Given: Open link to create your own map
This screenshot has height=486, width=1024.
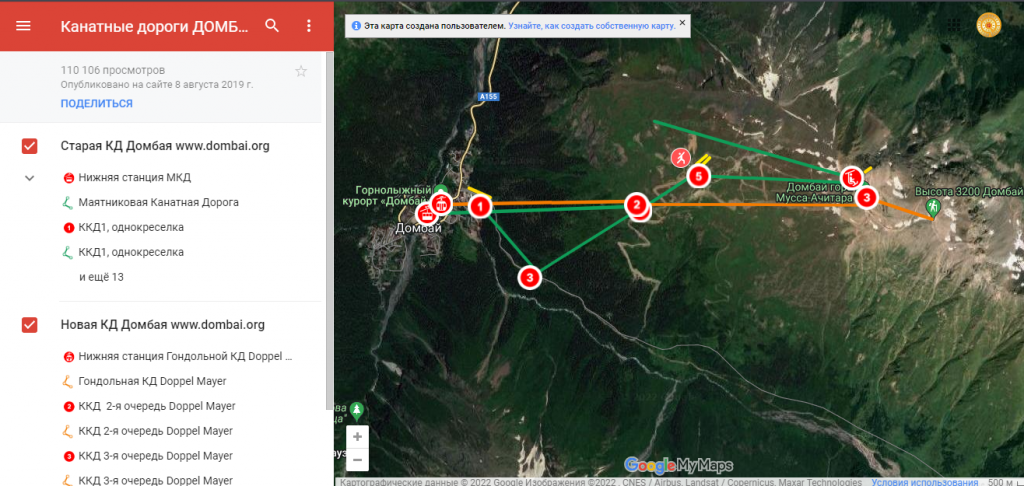Looking at the screenshot, I should tap(592, 22).
